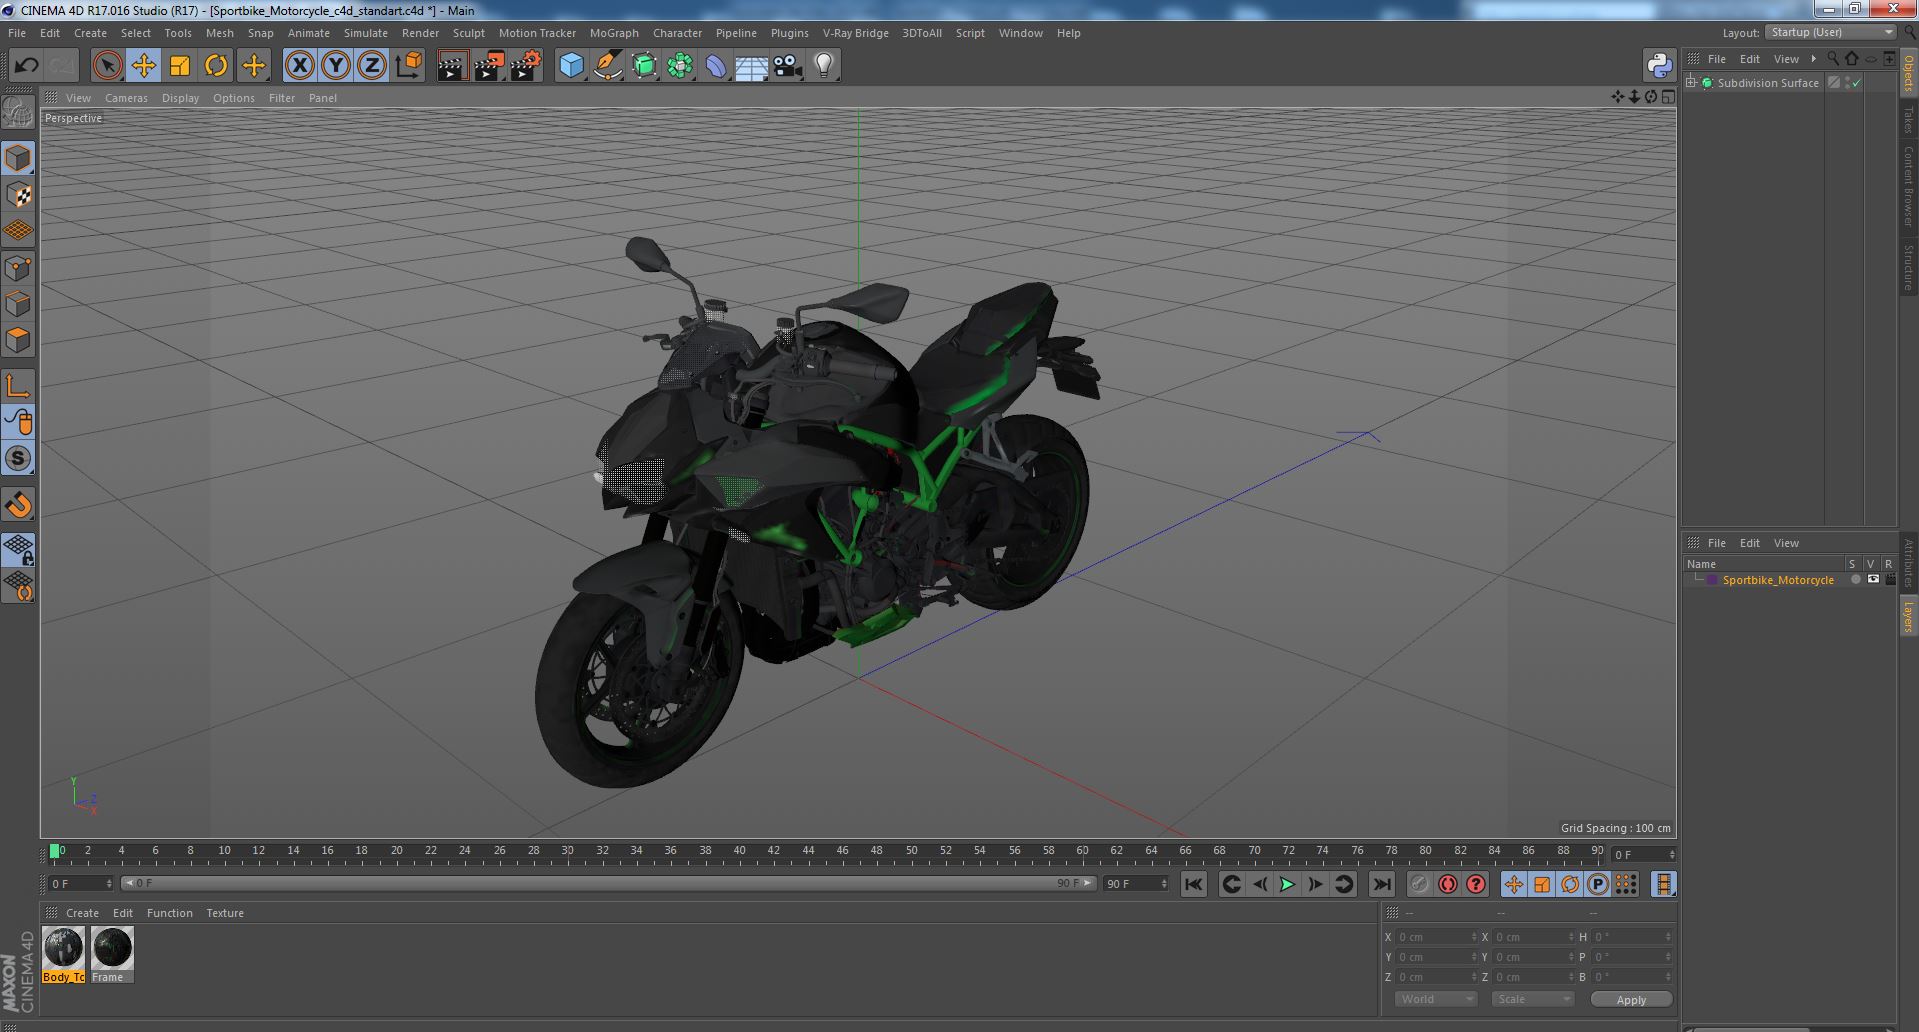
Task: Activate the Rotate tool
Action: (x=216, y=66)
